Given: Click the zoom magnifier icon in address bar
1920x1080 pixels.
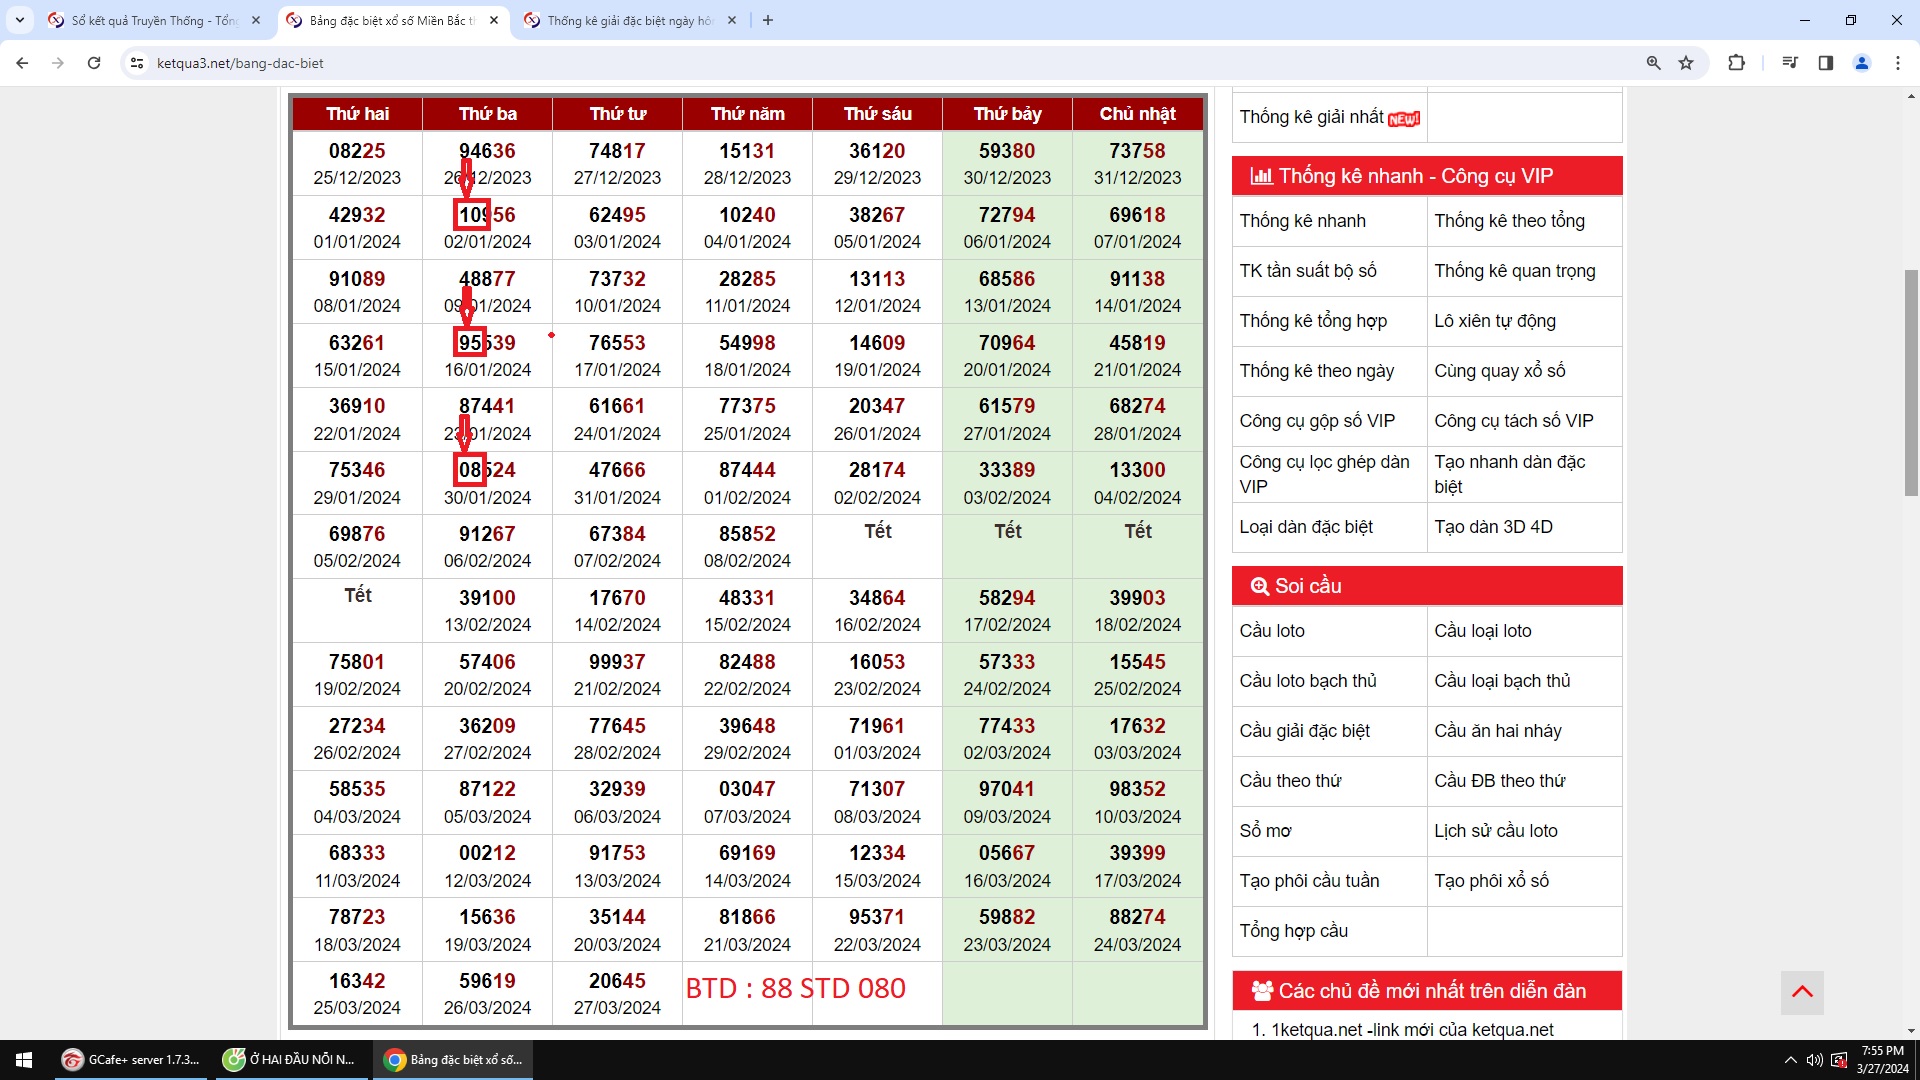Looking at the screenshot, I should pyautogui.click(x=1653, y=63).
